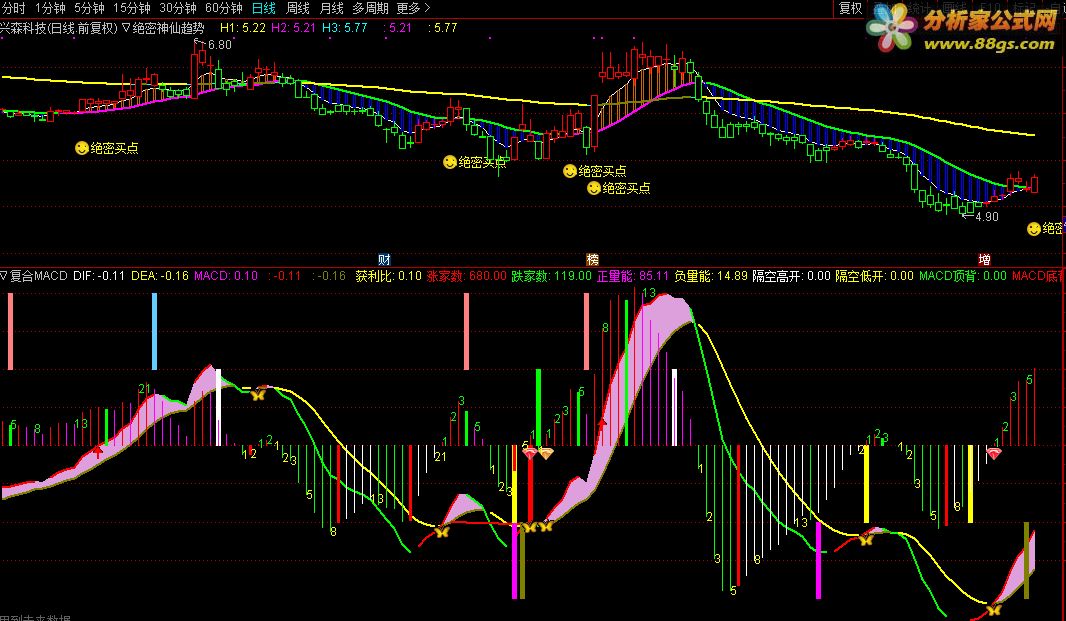This screenshot has width=1066, height=621.
Task: Click the light blue signal bar in the MACD panel
Action: click(154, 331)
